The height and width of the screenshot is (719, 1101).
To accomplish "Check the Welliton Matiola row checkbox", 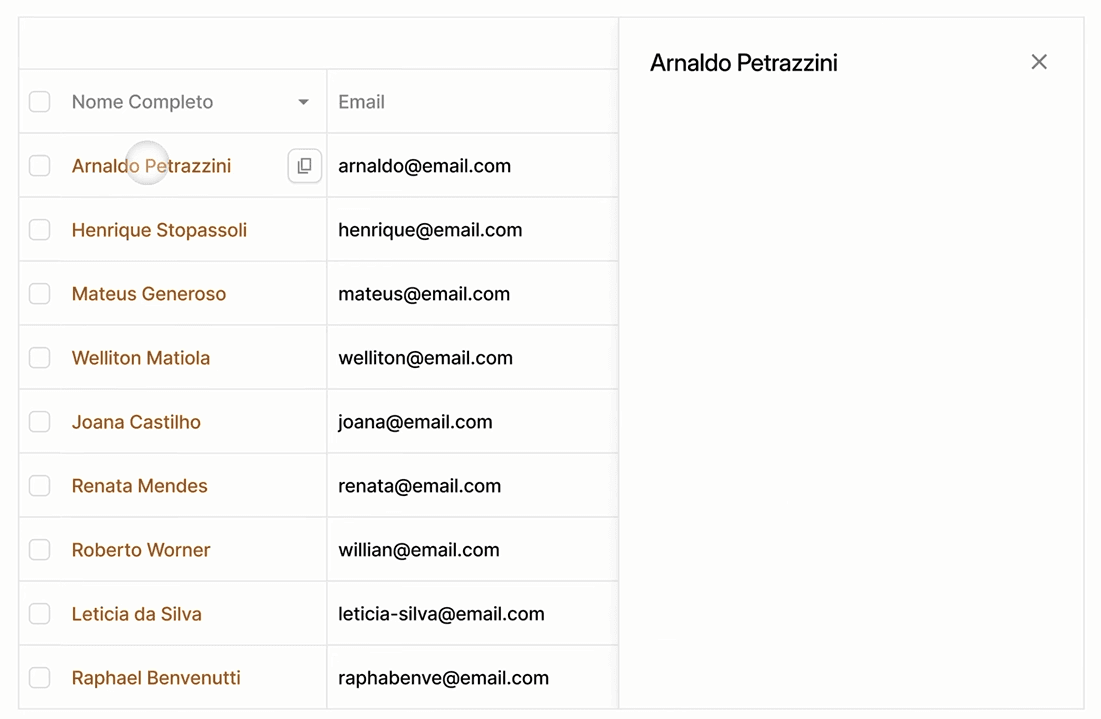I will pyautogui.click(x=39, y=357).
